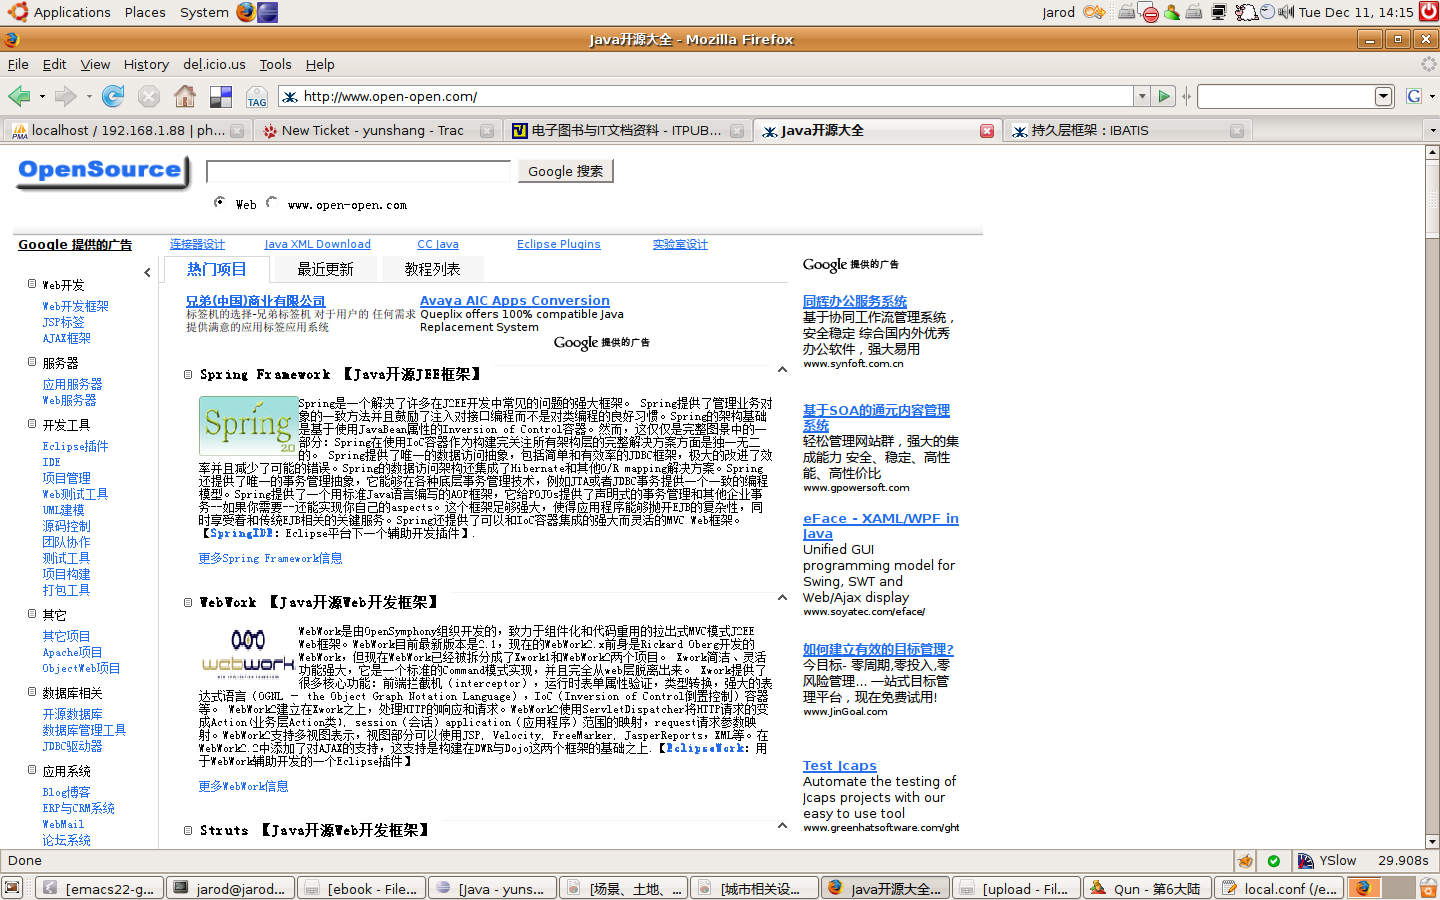Click the Spring logo image
This screenshot has width=1440, height=900.
[x=247, y=426]
